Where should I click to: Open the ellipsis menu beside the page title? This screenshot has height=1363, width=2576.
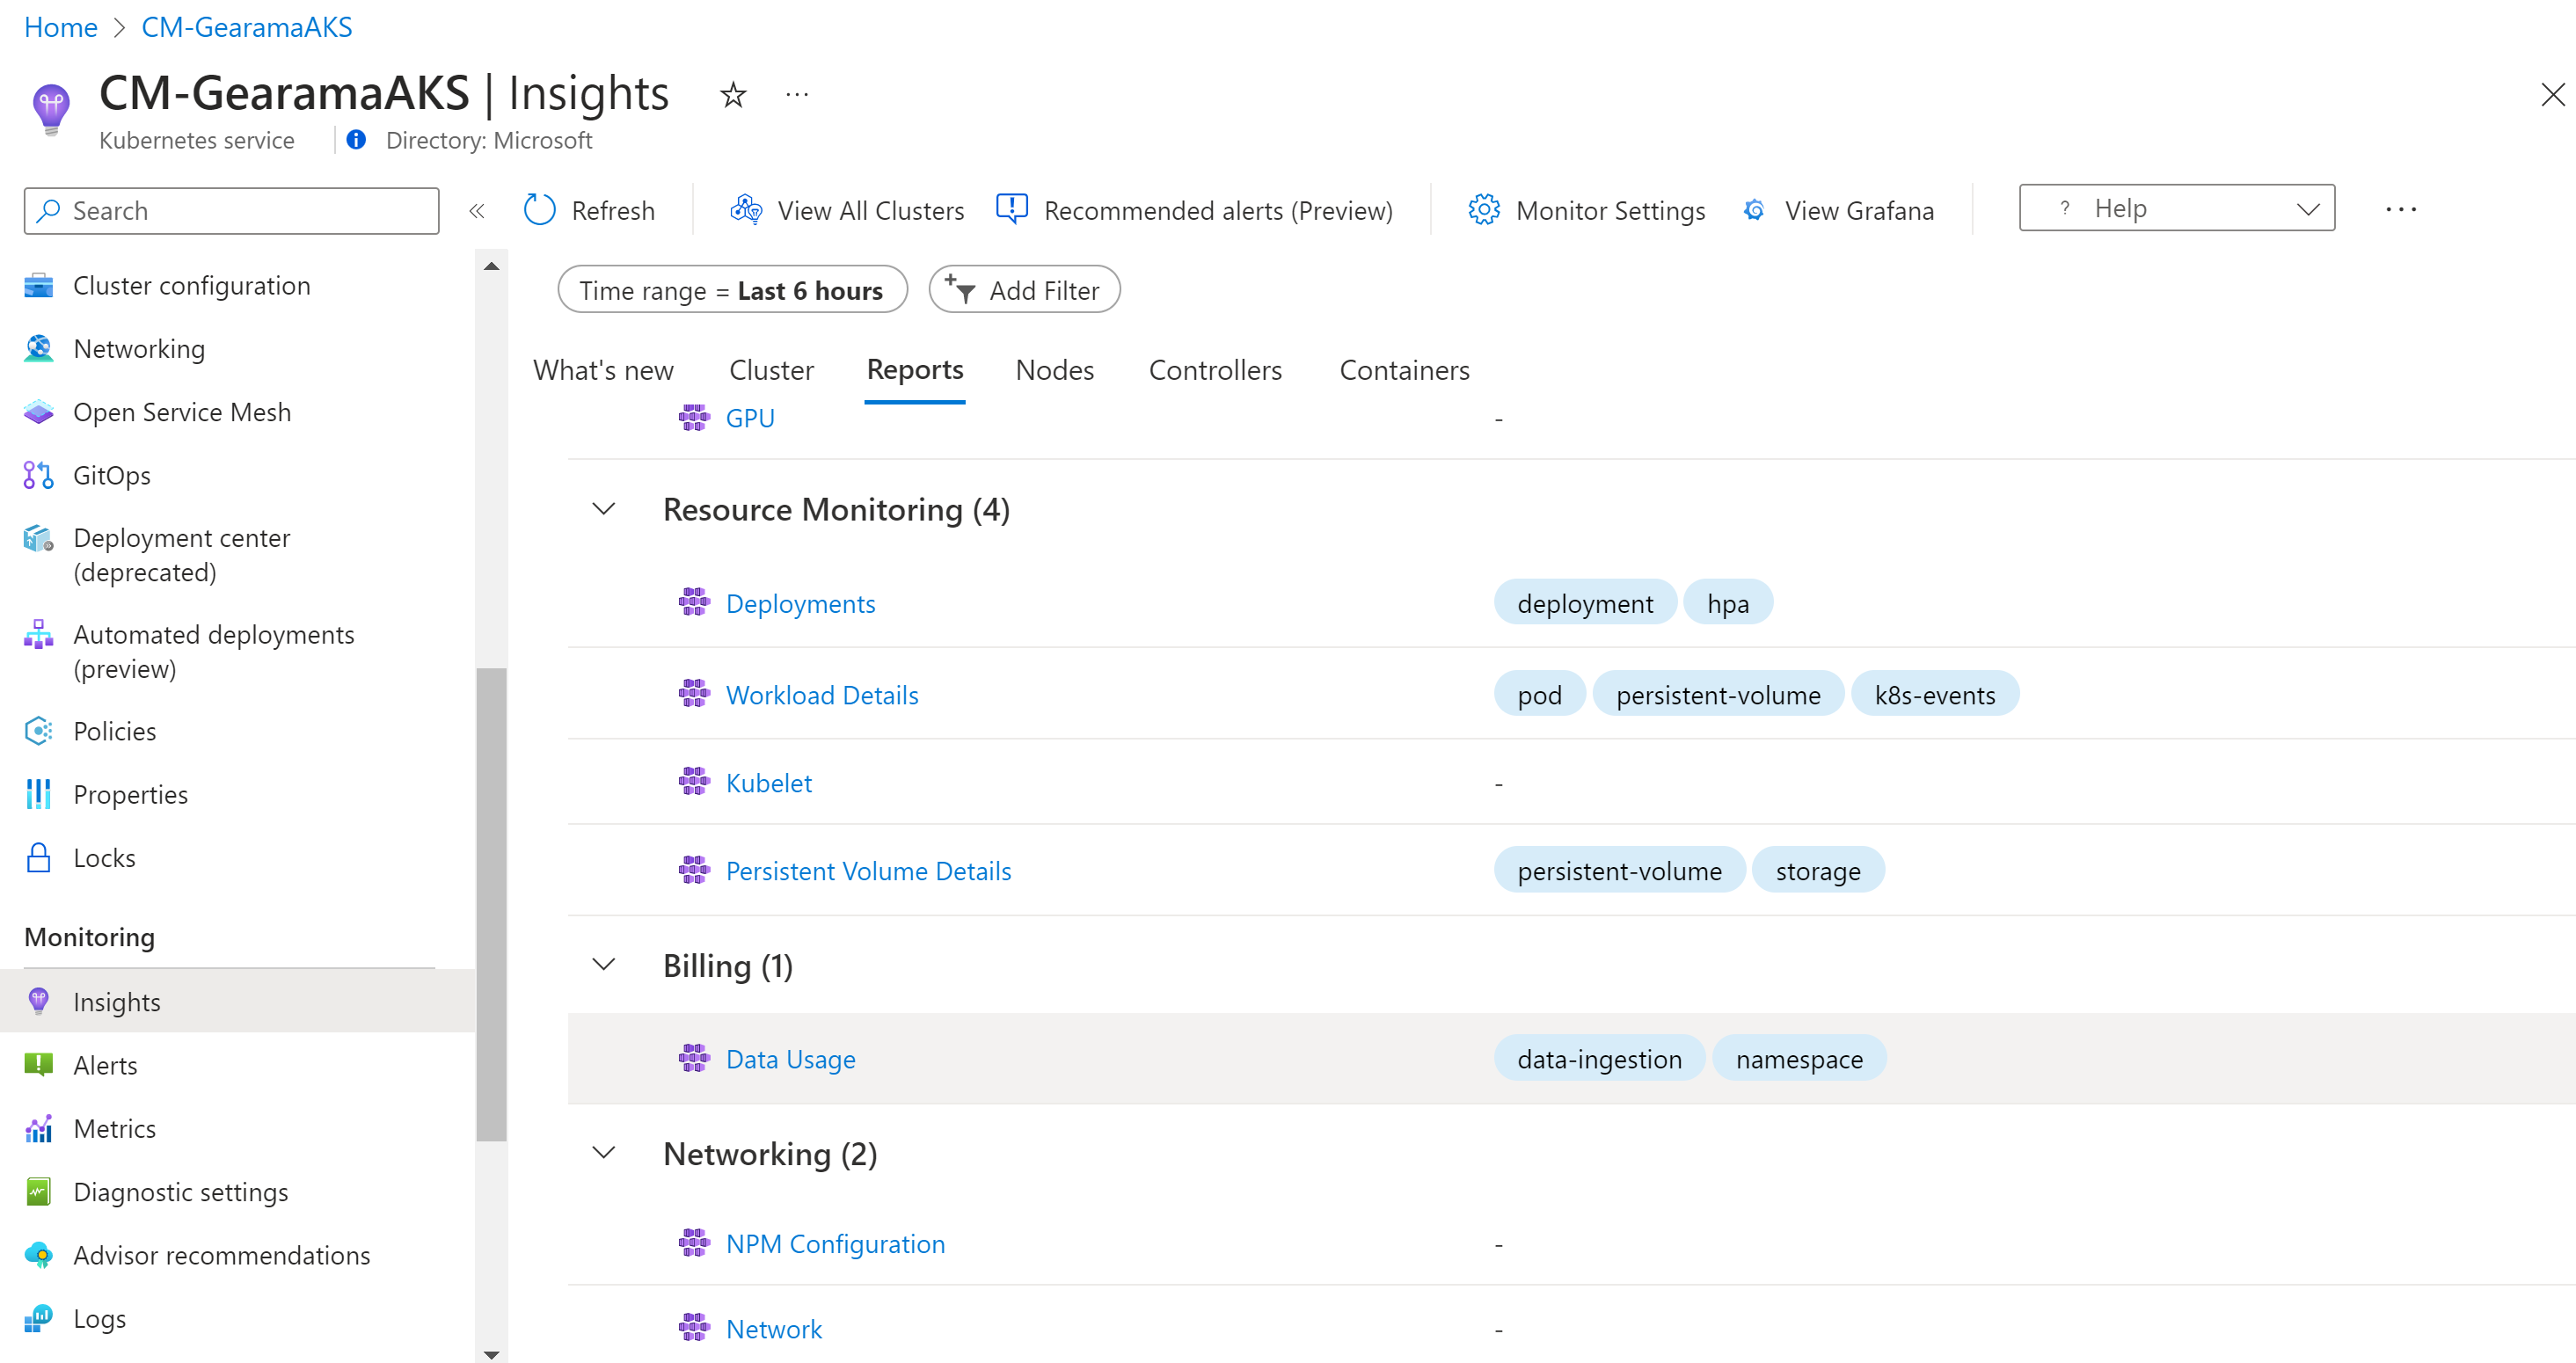pos(796,95)
